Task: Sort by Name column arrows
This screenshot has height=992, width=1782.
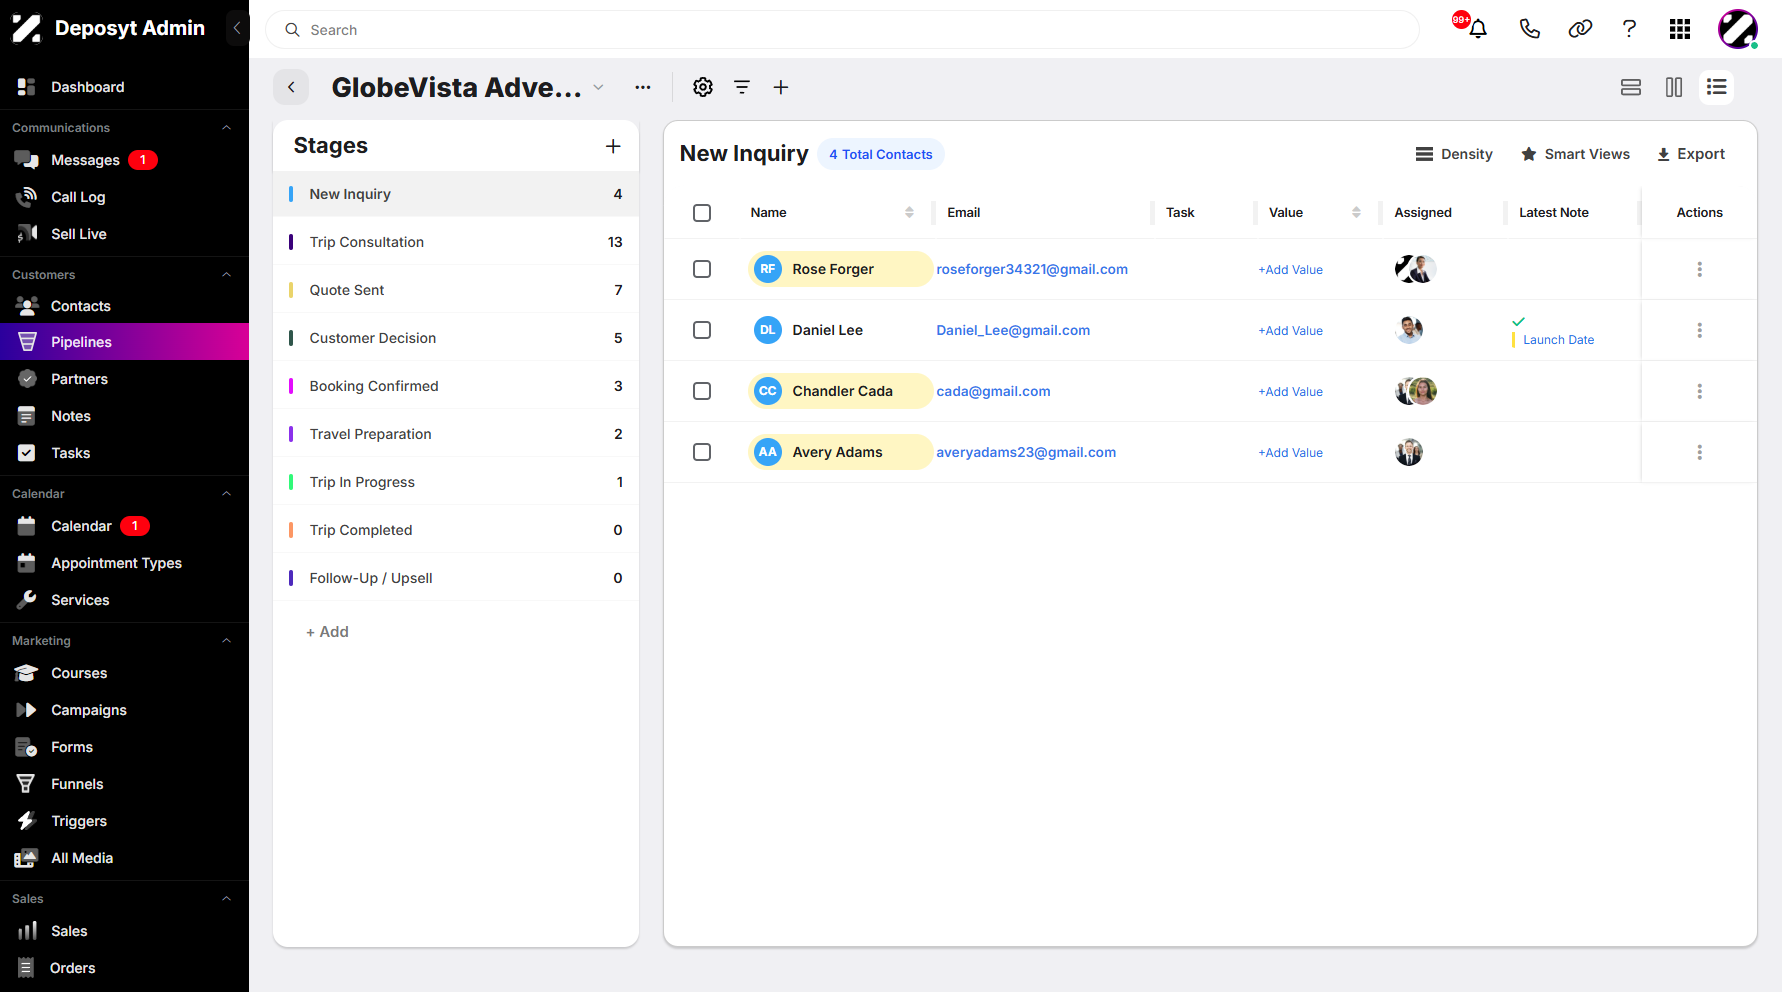Action: click(909, 212)
